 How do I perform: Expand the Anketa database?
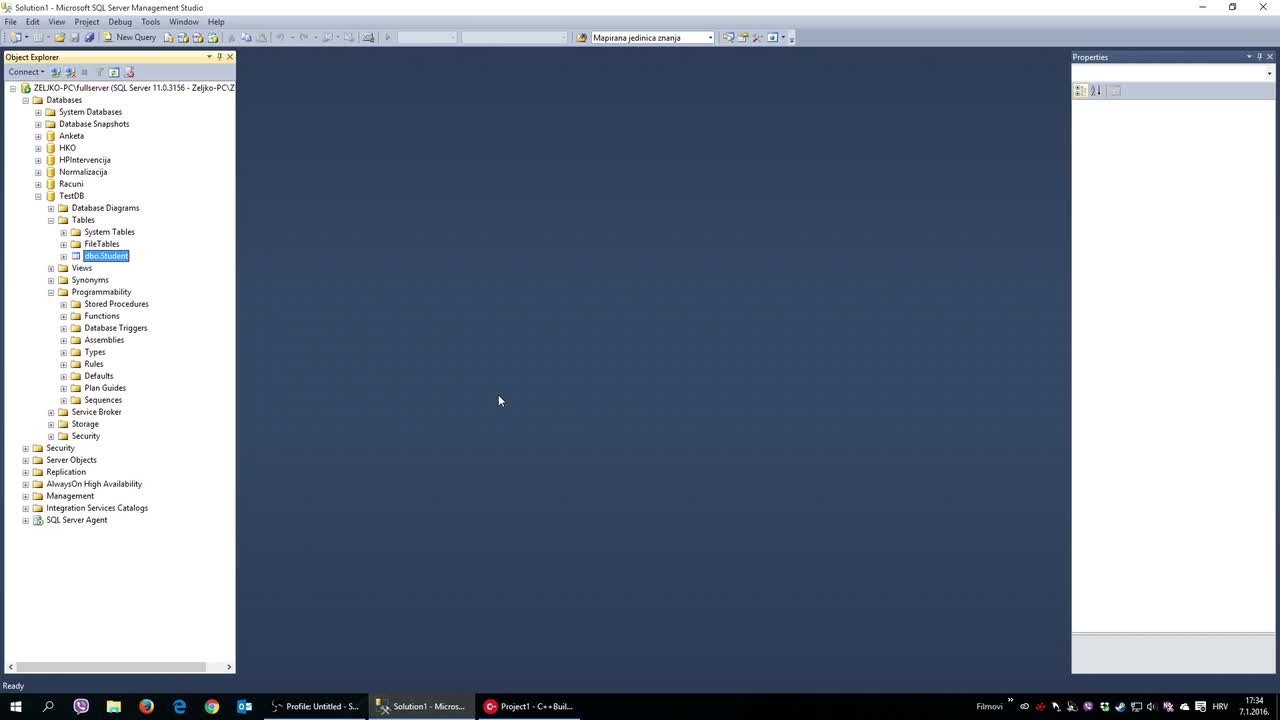[x=38, y=136]
